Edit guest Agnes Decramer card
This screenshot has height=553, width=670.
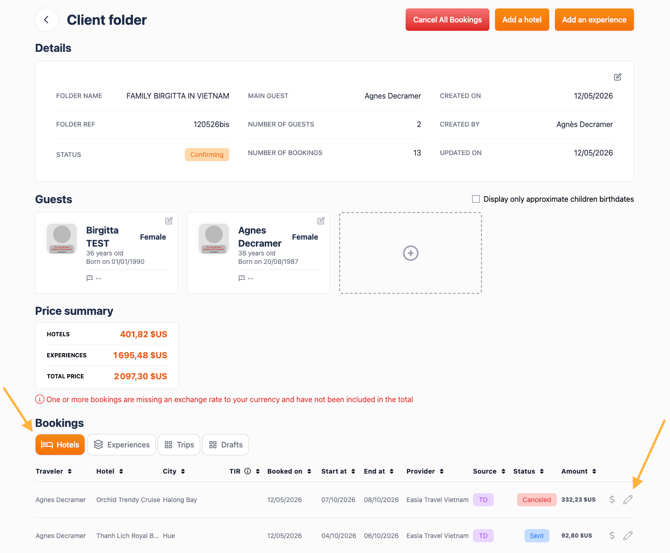[x=321, y=221]
